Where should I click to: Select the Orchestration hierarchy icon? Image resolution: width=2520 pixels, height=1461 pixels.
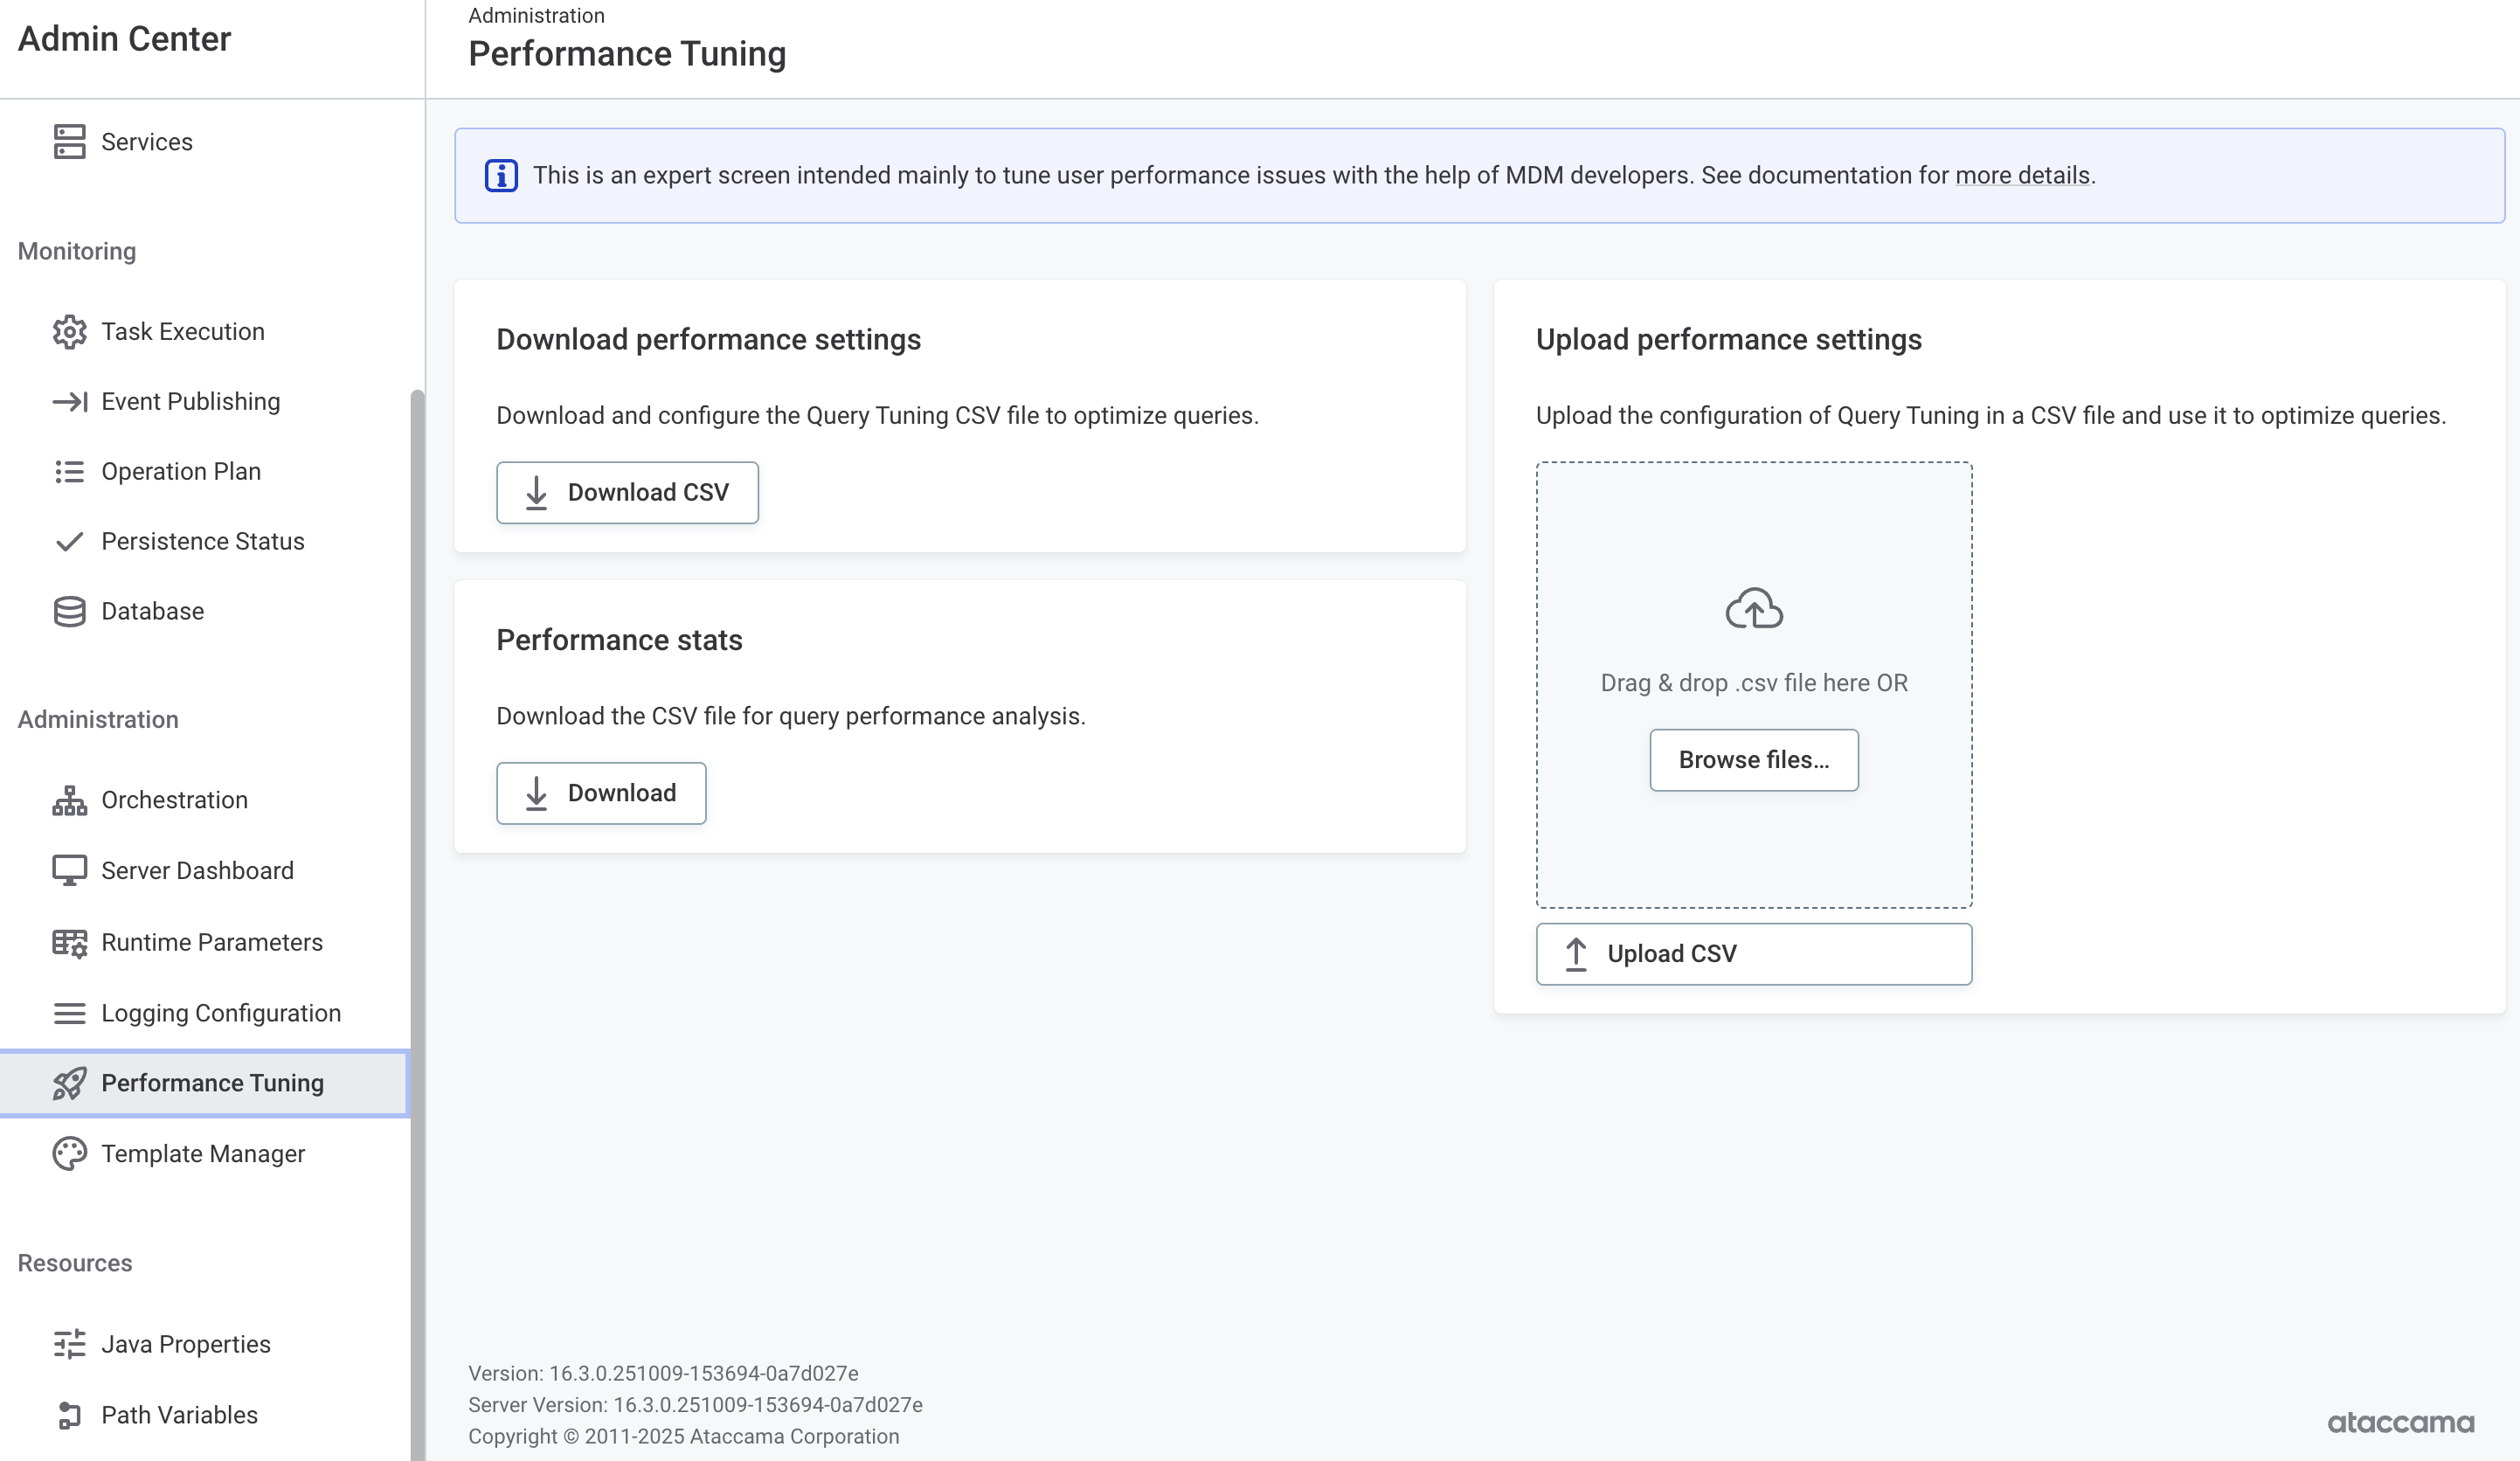pos(69,800)
